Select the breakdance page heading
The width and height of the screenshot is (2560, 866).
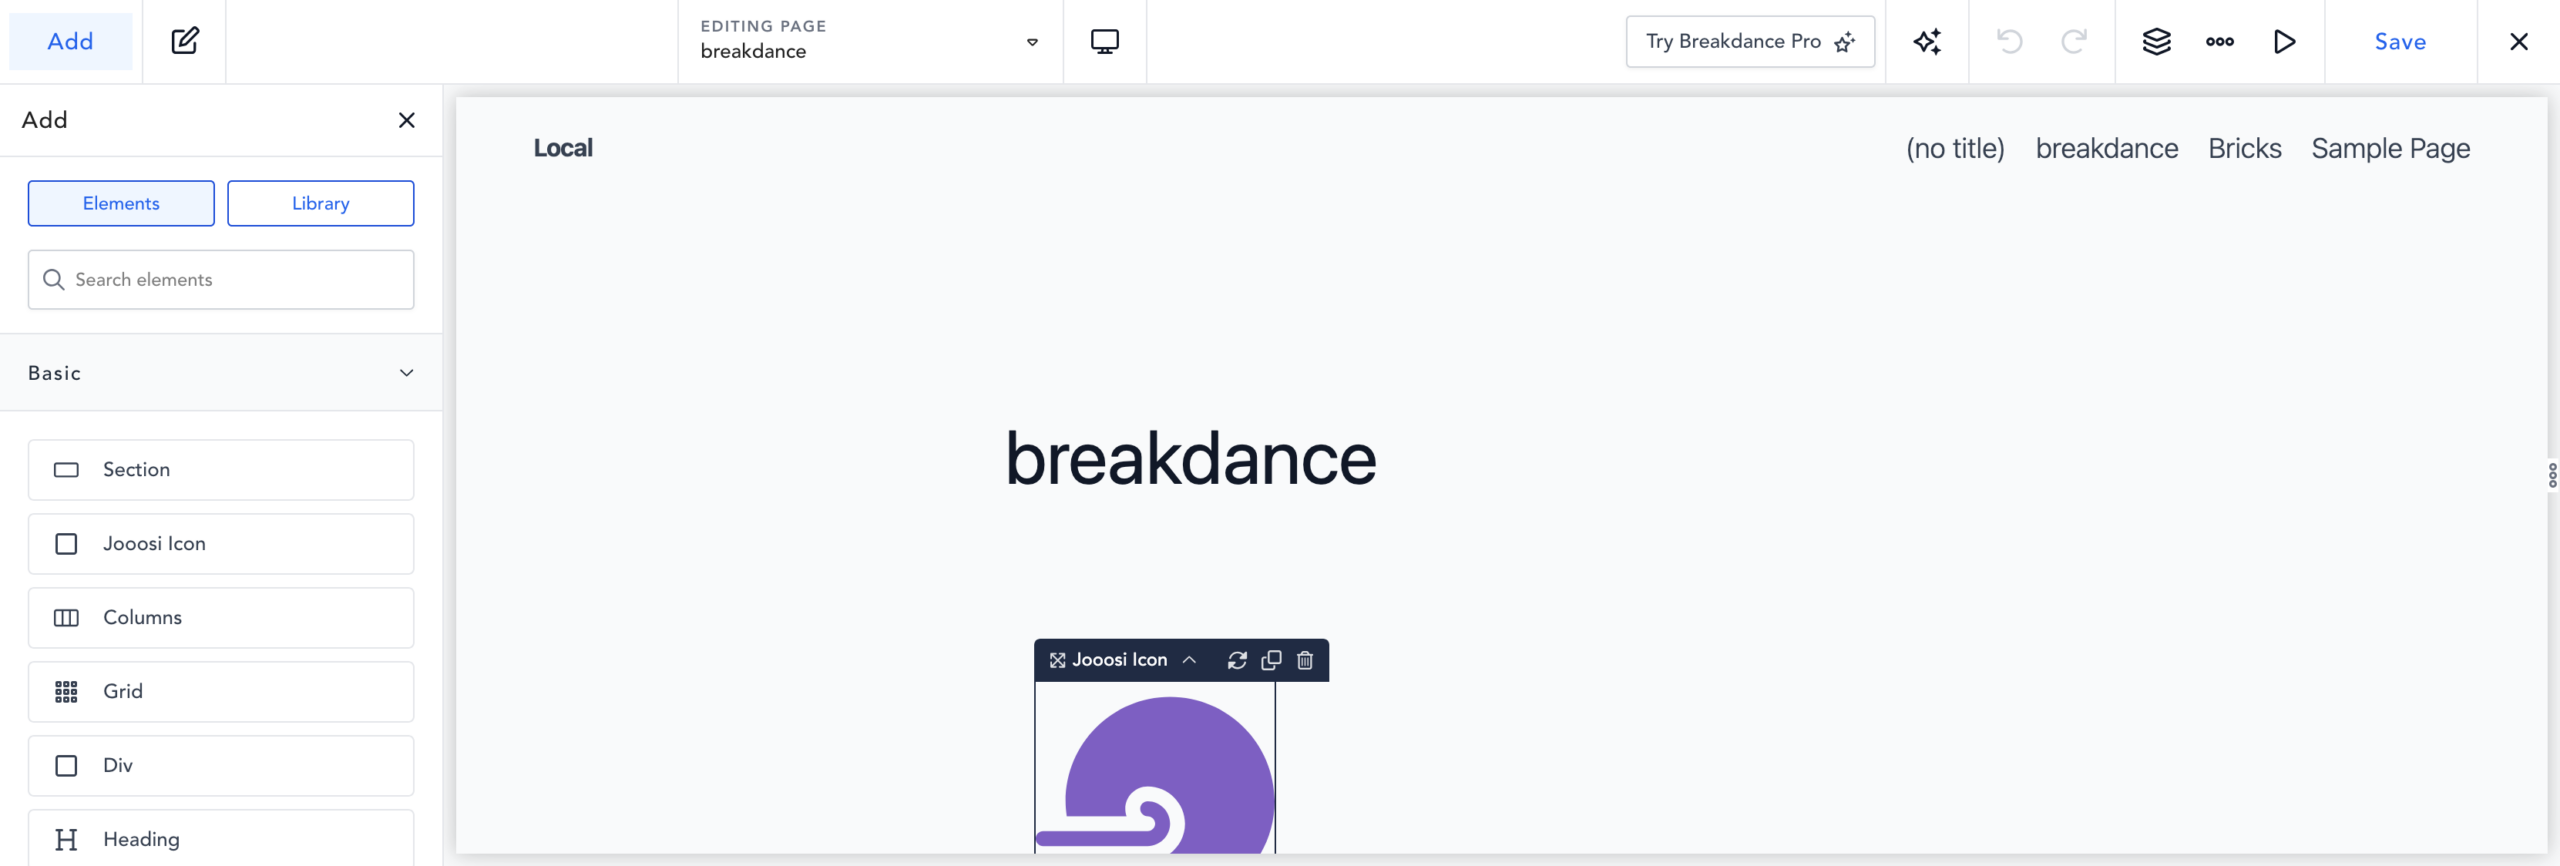[x=1191, y=458]
